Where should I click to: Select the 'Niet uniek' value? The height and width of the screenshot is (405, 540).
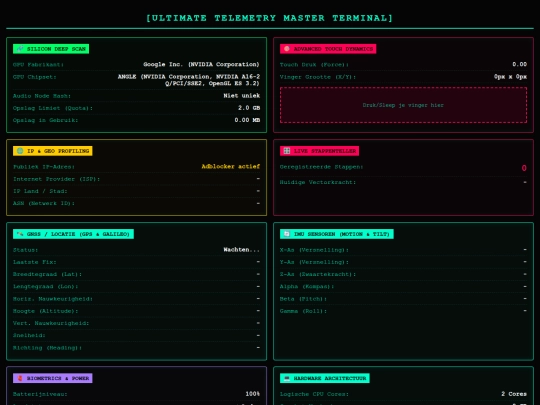(x=242, y=96)
